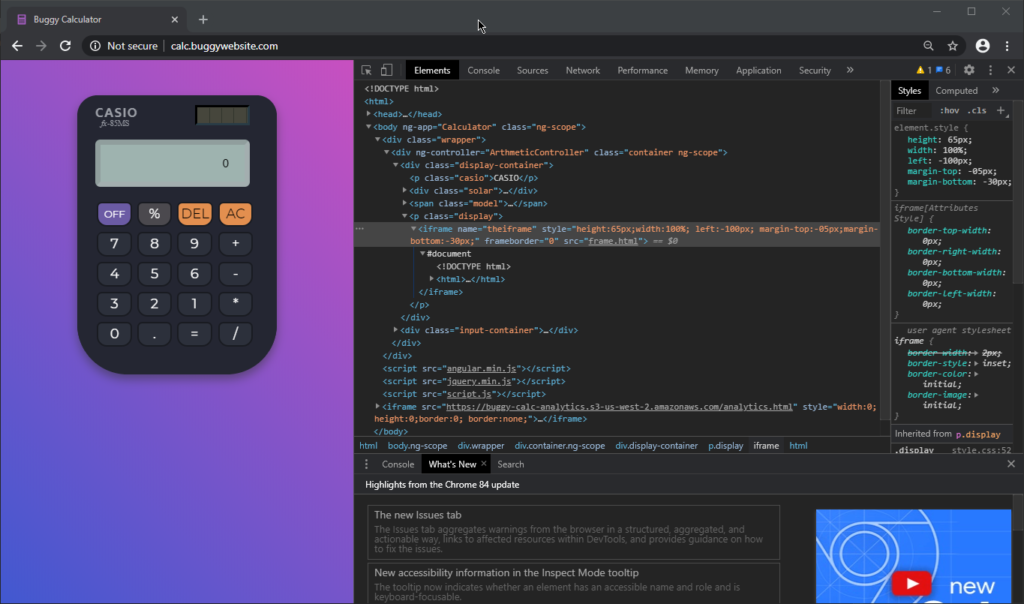Click the Styles filter input field
1024x604 pixels.
[912, 111]
